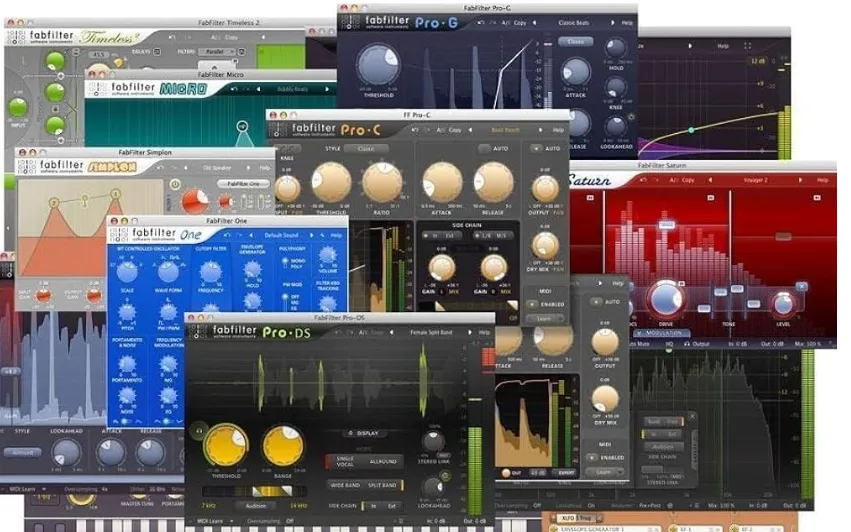Click the Pro-G Knee knob
The height and width of the screenshot is (532, 851).
(x=615, y=87)
